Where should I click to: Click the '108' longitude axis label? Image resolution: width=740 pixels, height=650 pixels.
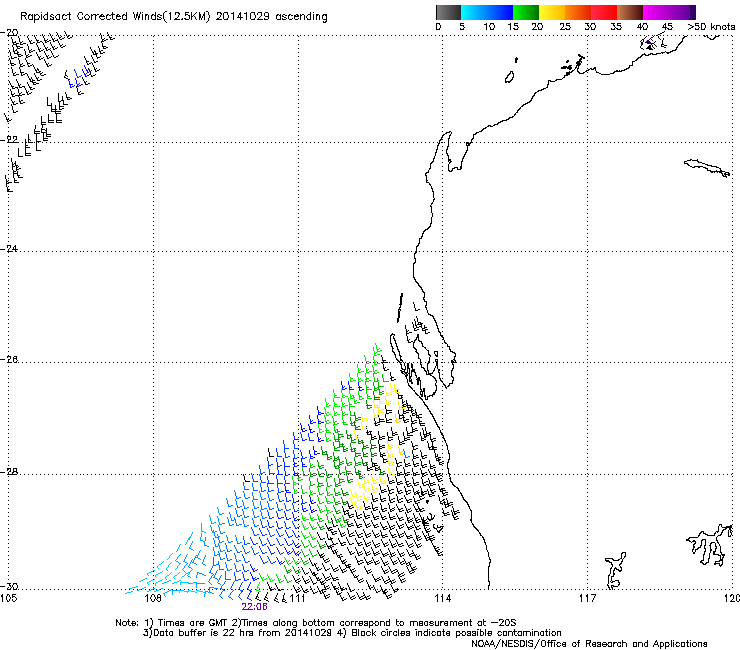[153, 599]
